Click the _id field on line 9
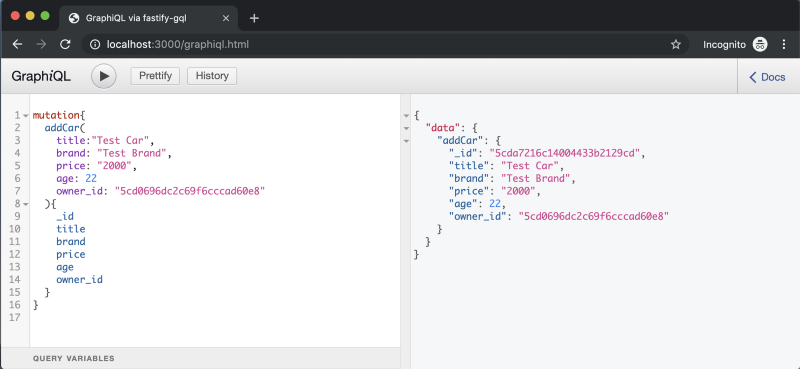The image size is (800, 369). tap(65, 216)
